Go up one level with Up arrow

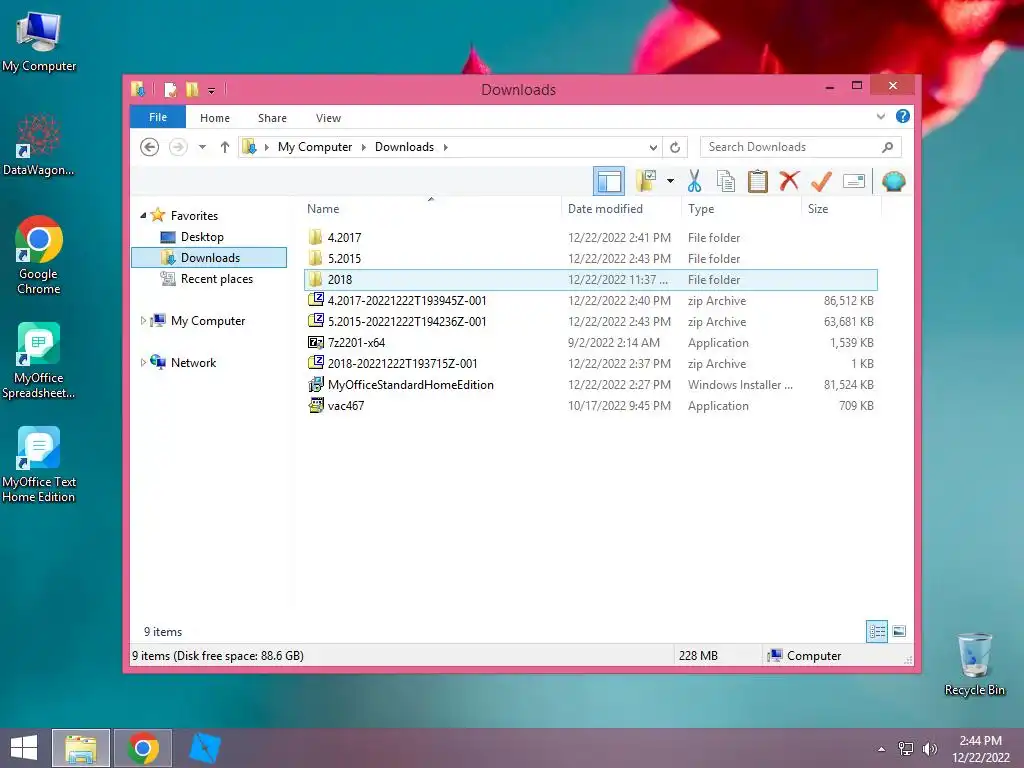[225, 147]
